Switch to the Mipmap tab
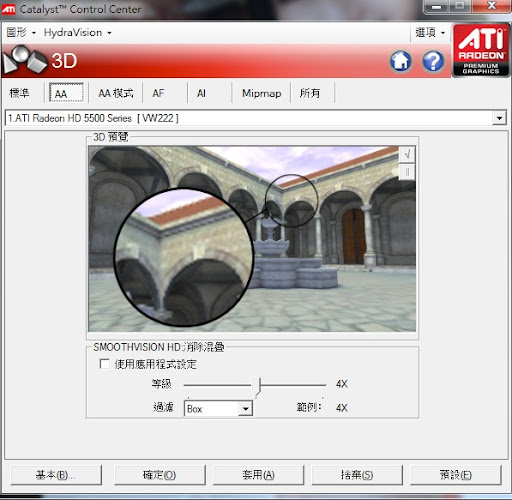This screenshot has width=512, height=500. pyautogui.click(x=262, y=93)
